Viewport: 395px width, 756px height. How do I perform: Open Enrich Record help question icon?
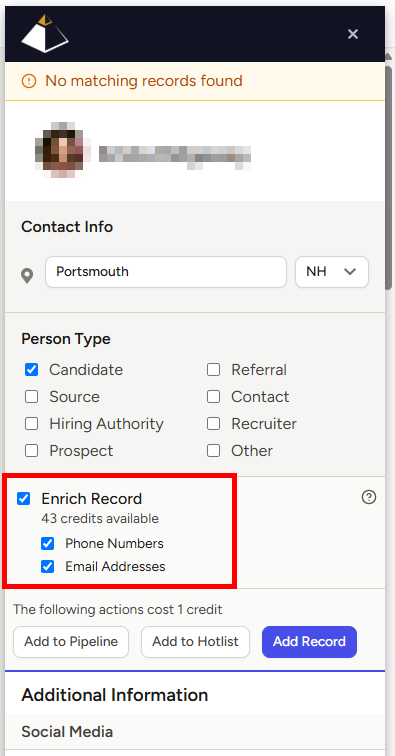coord(369,497)
